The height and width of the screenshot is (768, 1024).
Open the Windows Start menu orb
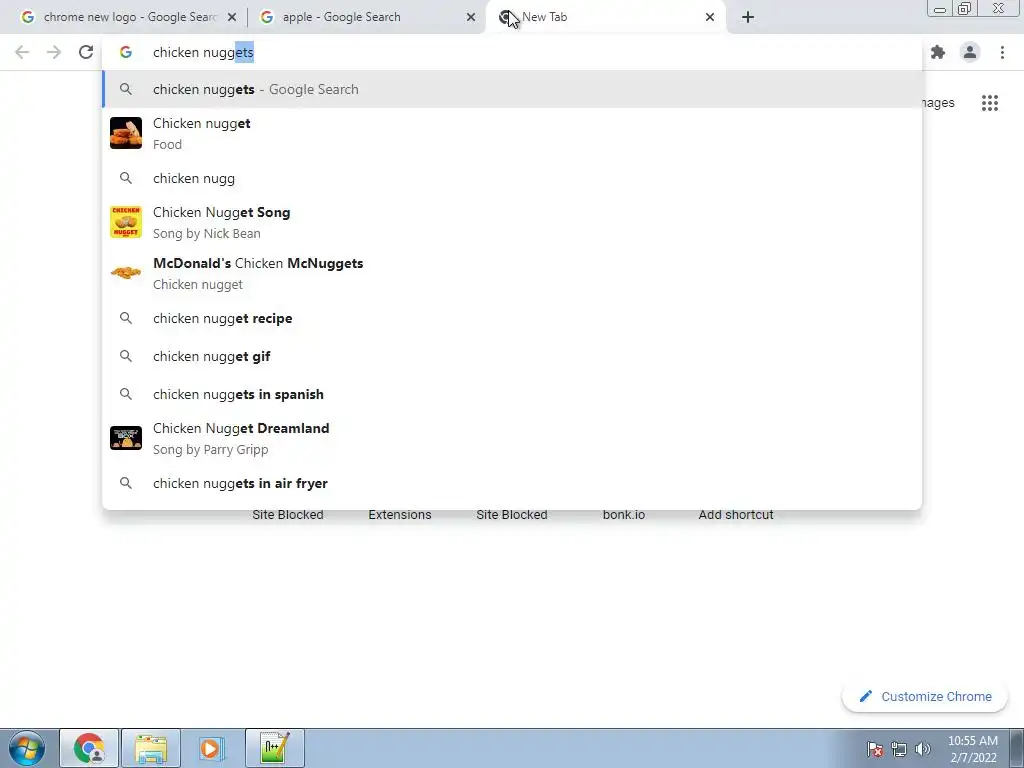[27, 748]
